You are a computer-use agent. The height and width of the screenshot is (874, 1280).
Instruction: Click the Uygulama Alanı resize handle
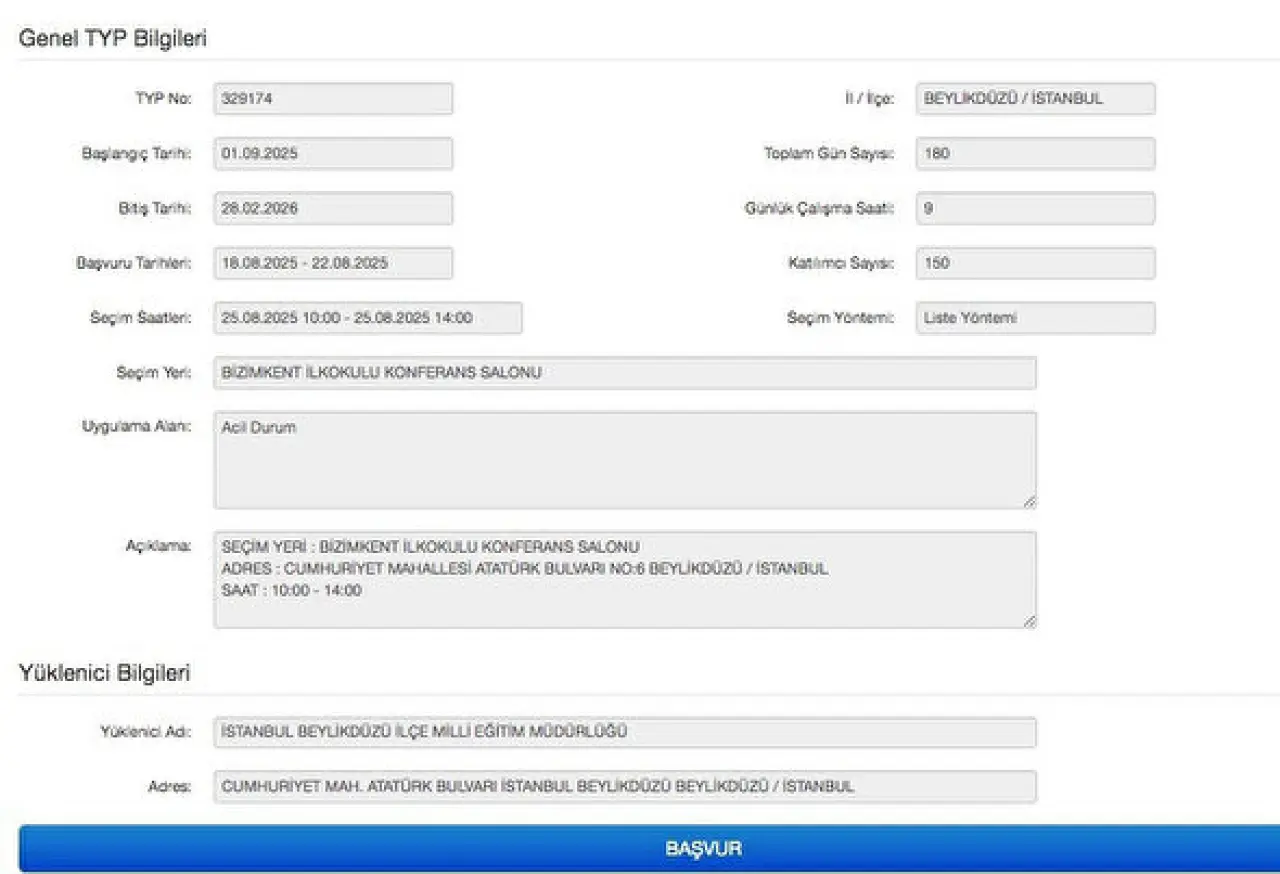1029,501
